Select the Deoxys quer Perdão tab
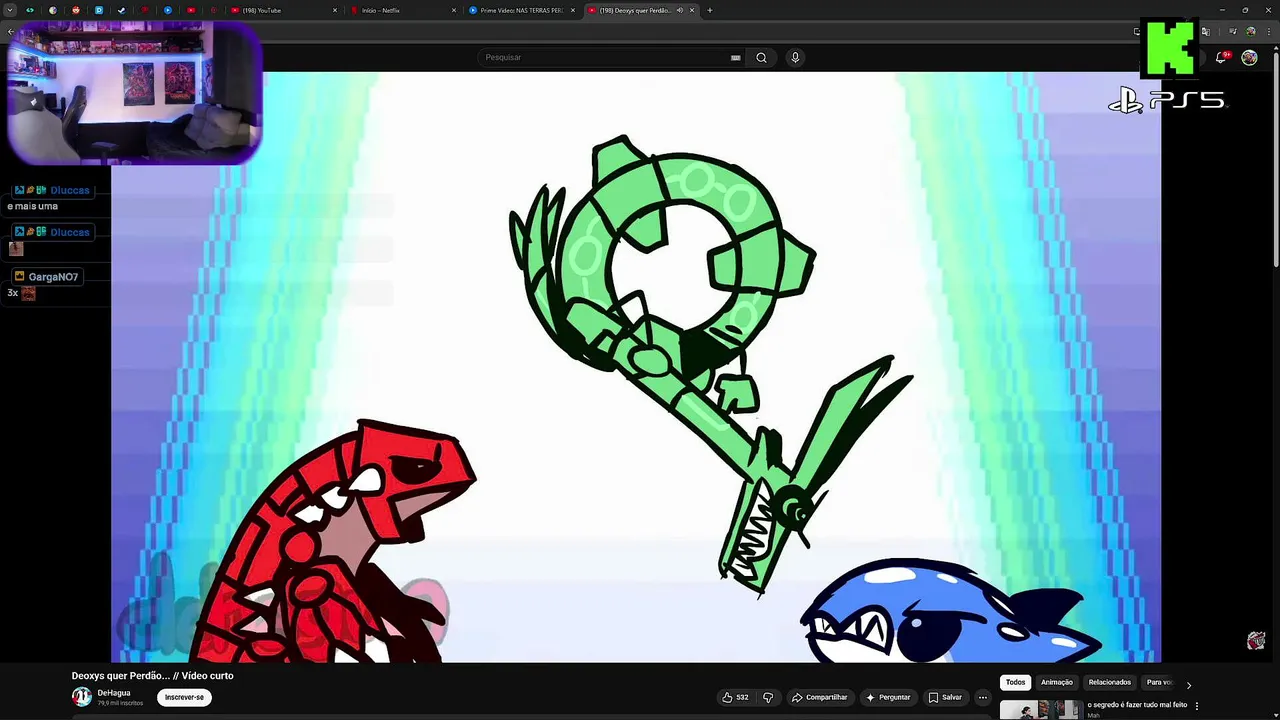 (x=640, y=10)
